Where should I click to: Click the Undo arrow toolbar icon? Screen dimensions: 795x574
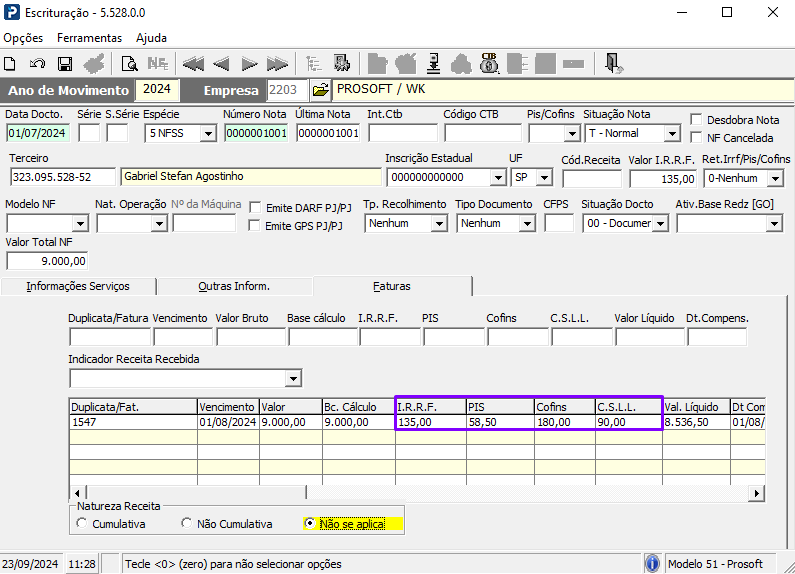point(38,64)
